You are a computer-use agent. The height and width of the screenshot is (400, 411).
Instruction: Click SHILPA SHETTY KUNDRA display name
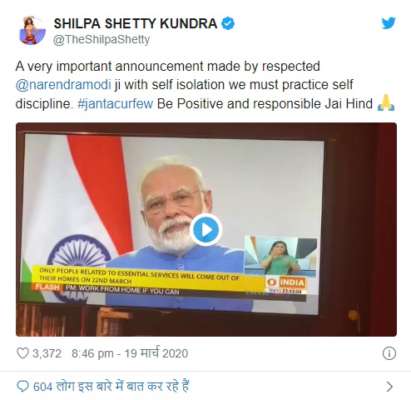click(x=135, y=24)
